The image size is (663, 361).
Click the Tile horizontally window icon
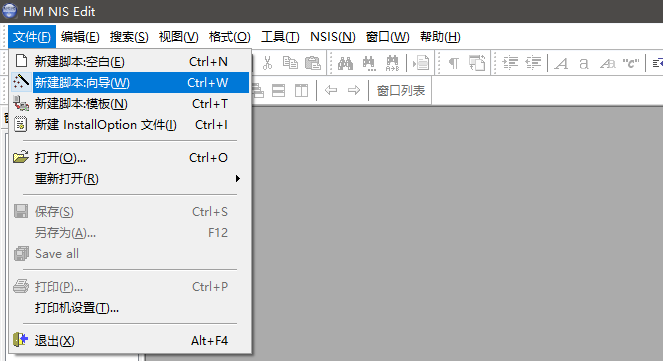278,90
